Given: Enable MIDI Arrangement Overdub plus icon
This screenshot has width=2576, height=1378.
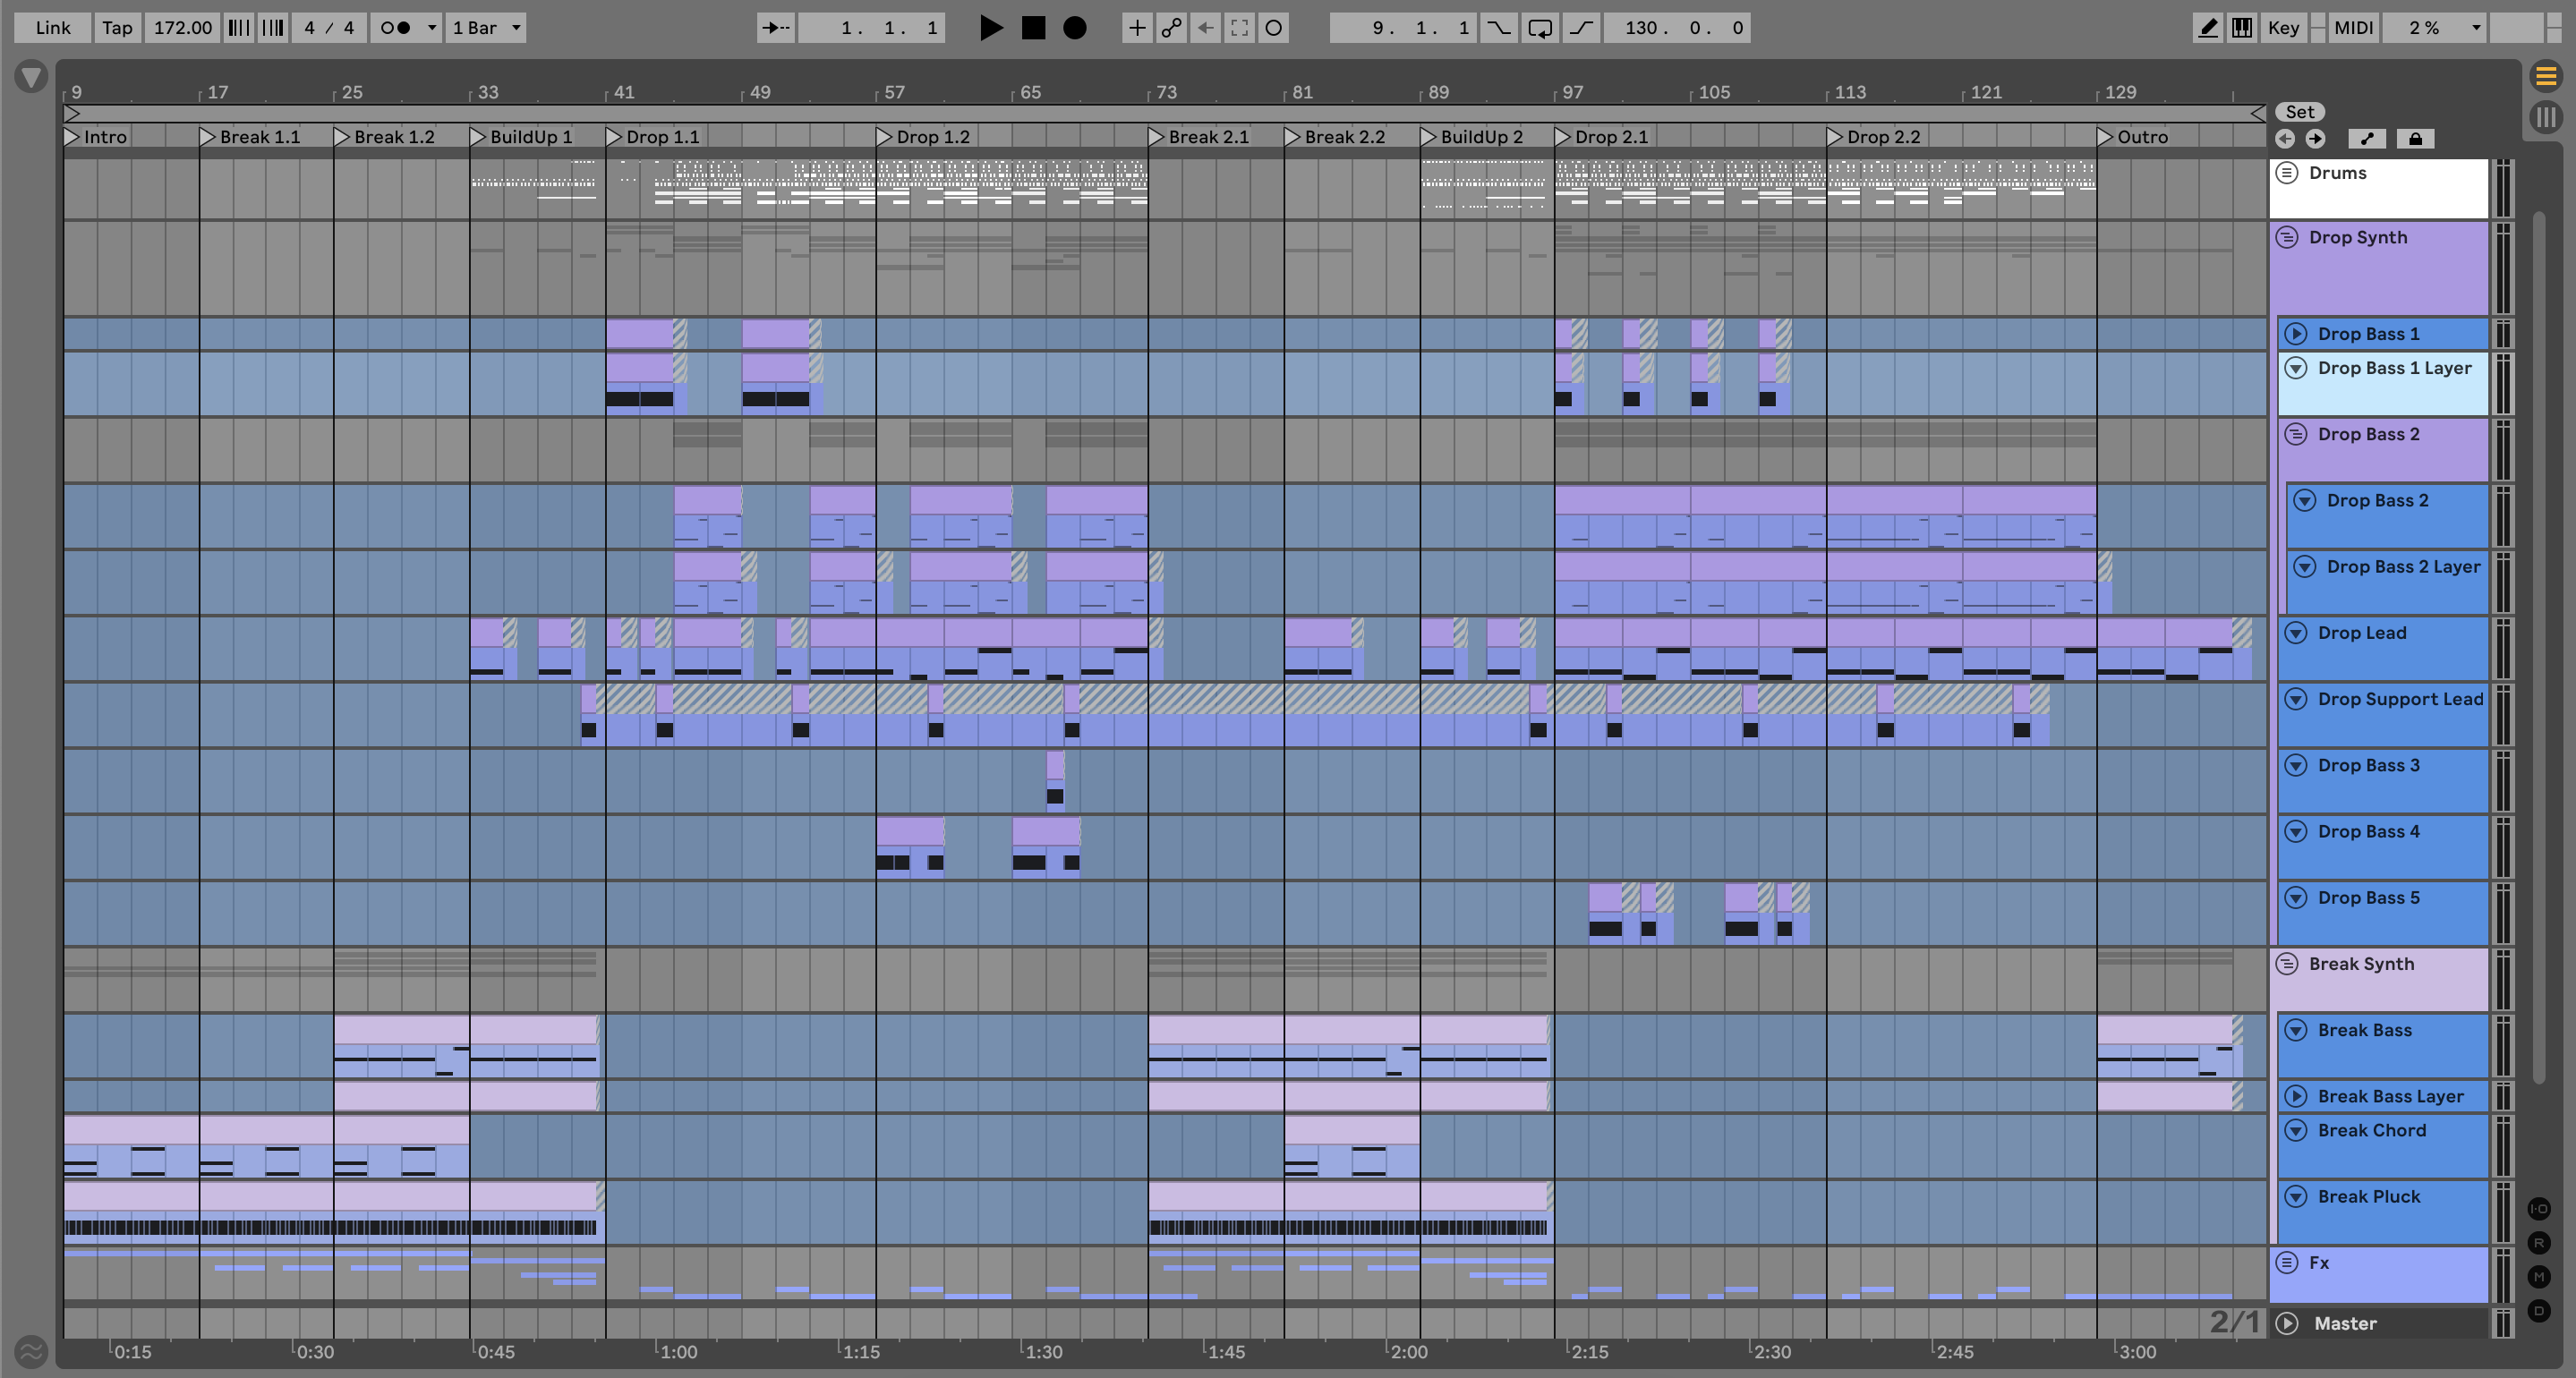Looking at the screenshot, I should point(1137,28).
